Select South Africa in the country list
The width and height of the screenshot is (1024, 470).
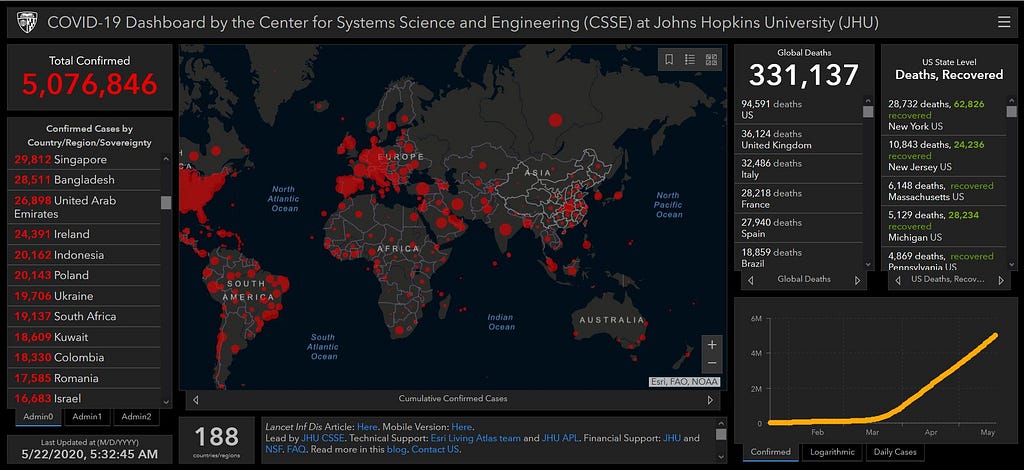pos(84,317)
